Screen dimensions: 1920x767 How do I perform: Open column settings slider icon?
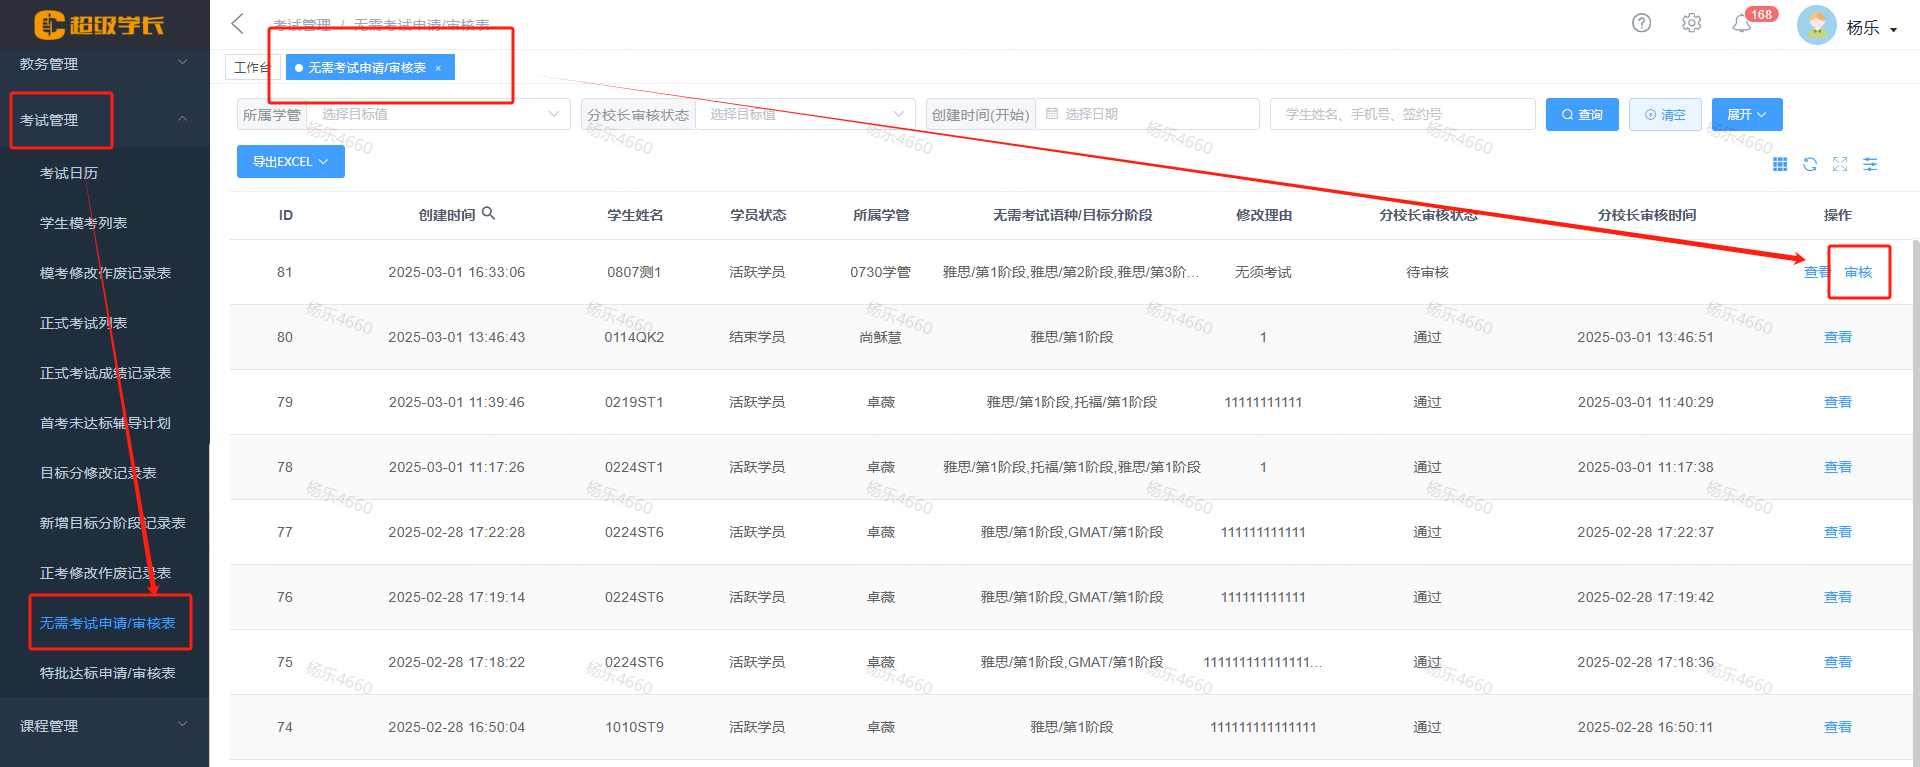point(1870,164)
